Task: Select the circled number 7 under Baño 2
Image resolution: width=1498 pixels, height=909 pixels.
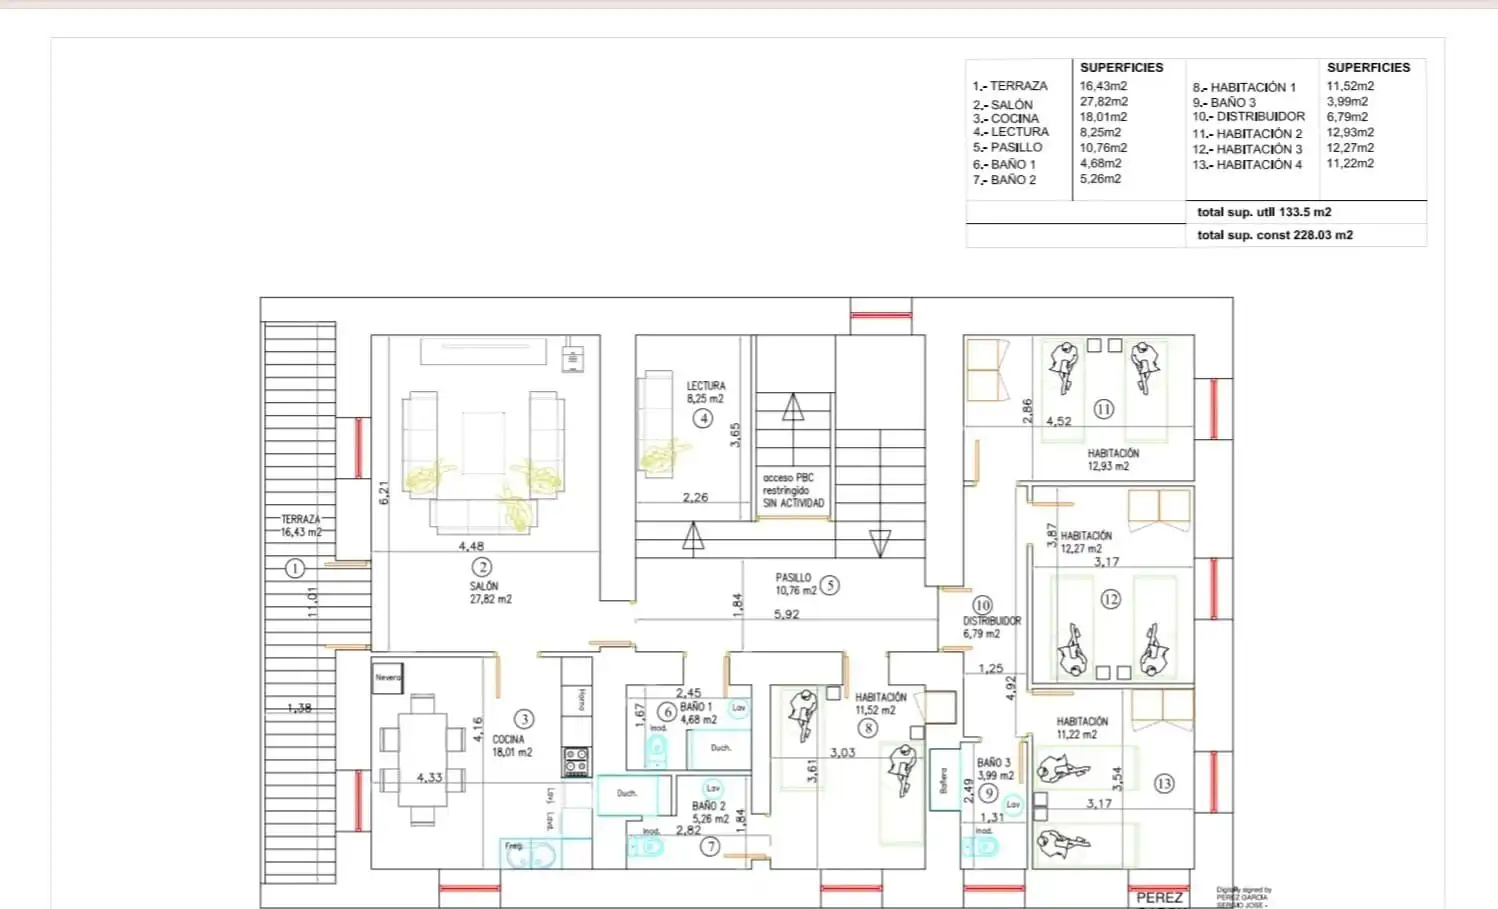Action: [710, 847]
